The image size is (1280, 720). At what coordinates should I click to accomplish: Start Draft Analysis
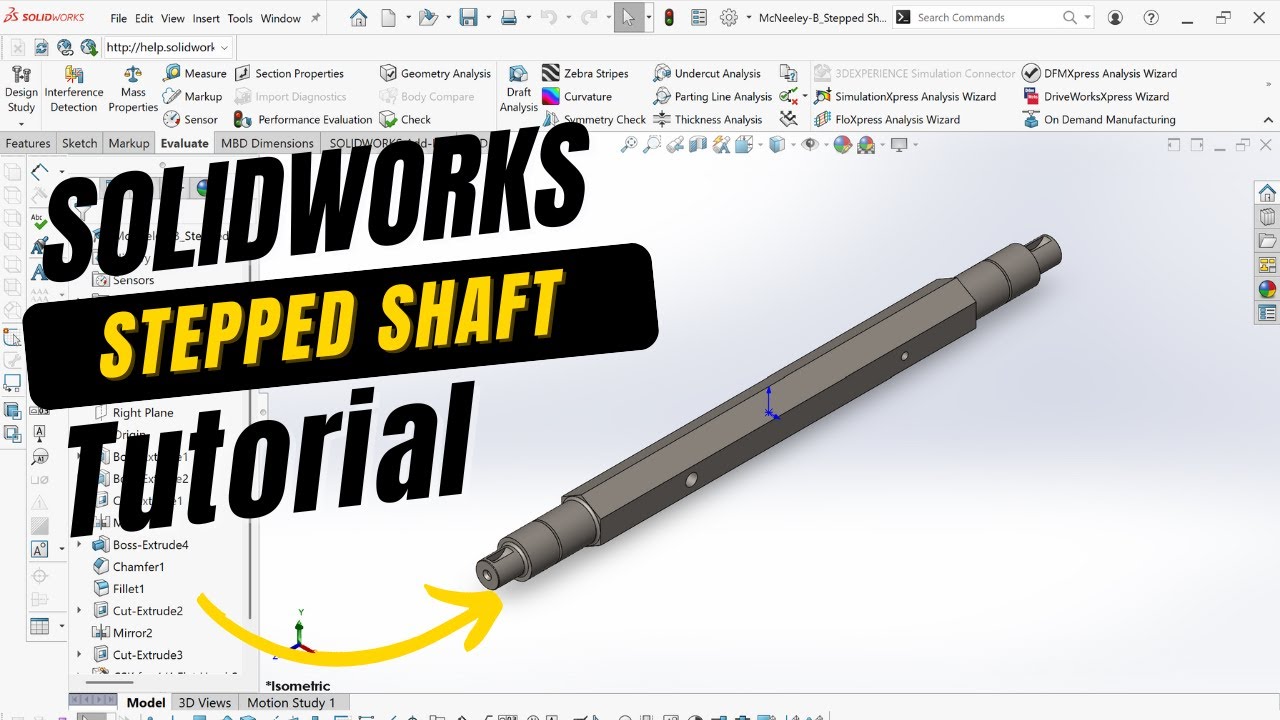pyautogui.click(x=519, y=89)
